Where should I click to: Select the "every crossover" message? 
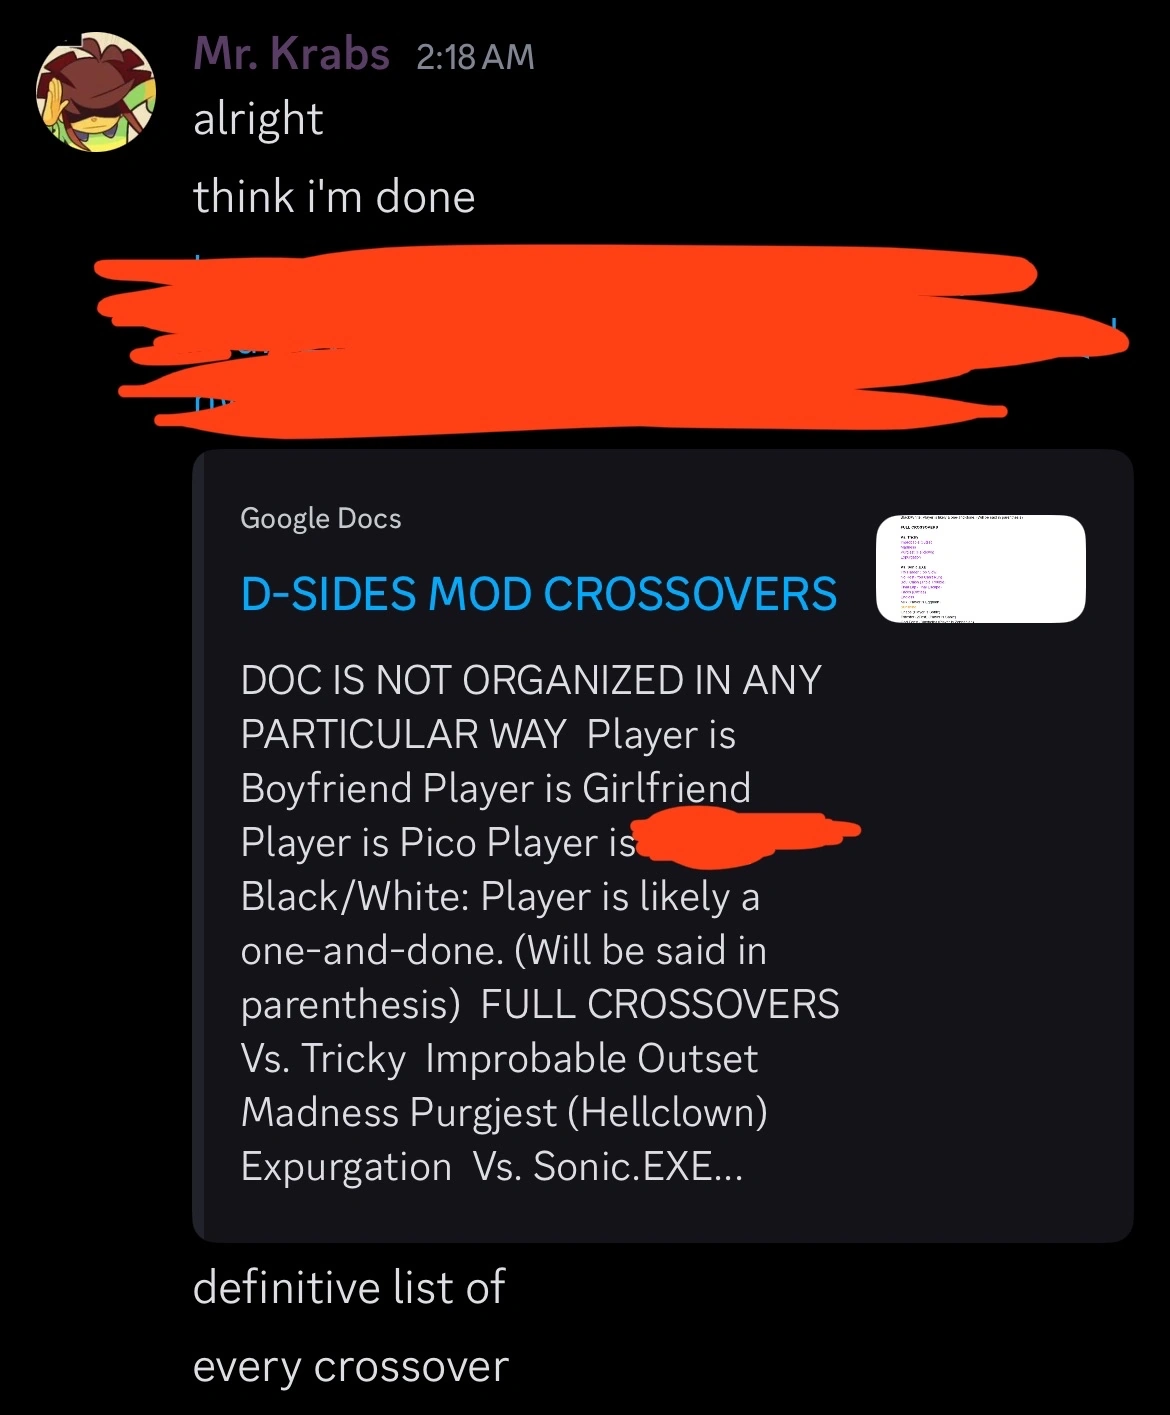351,1367
